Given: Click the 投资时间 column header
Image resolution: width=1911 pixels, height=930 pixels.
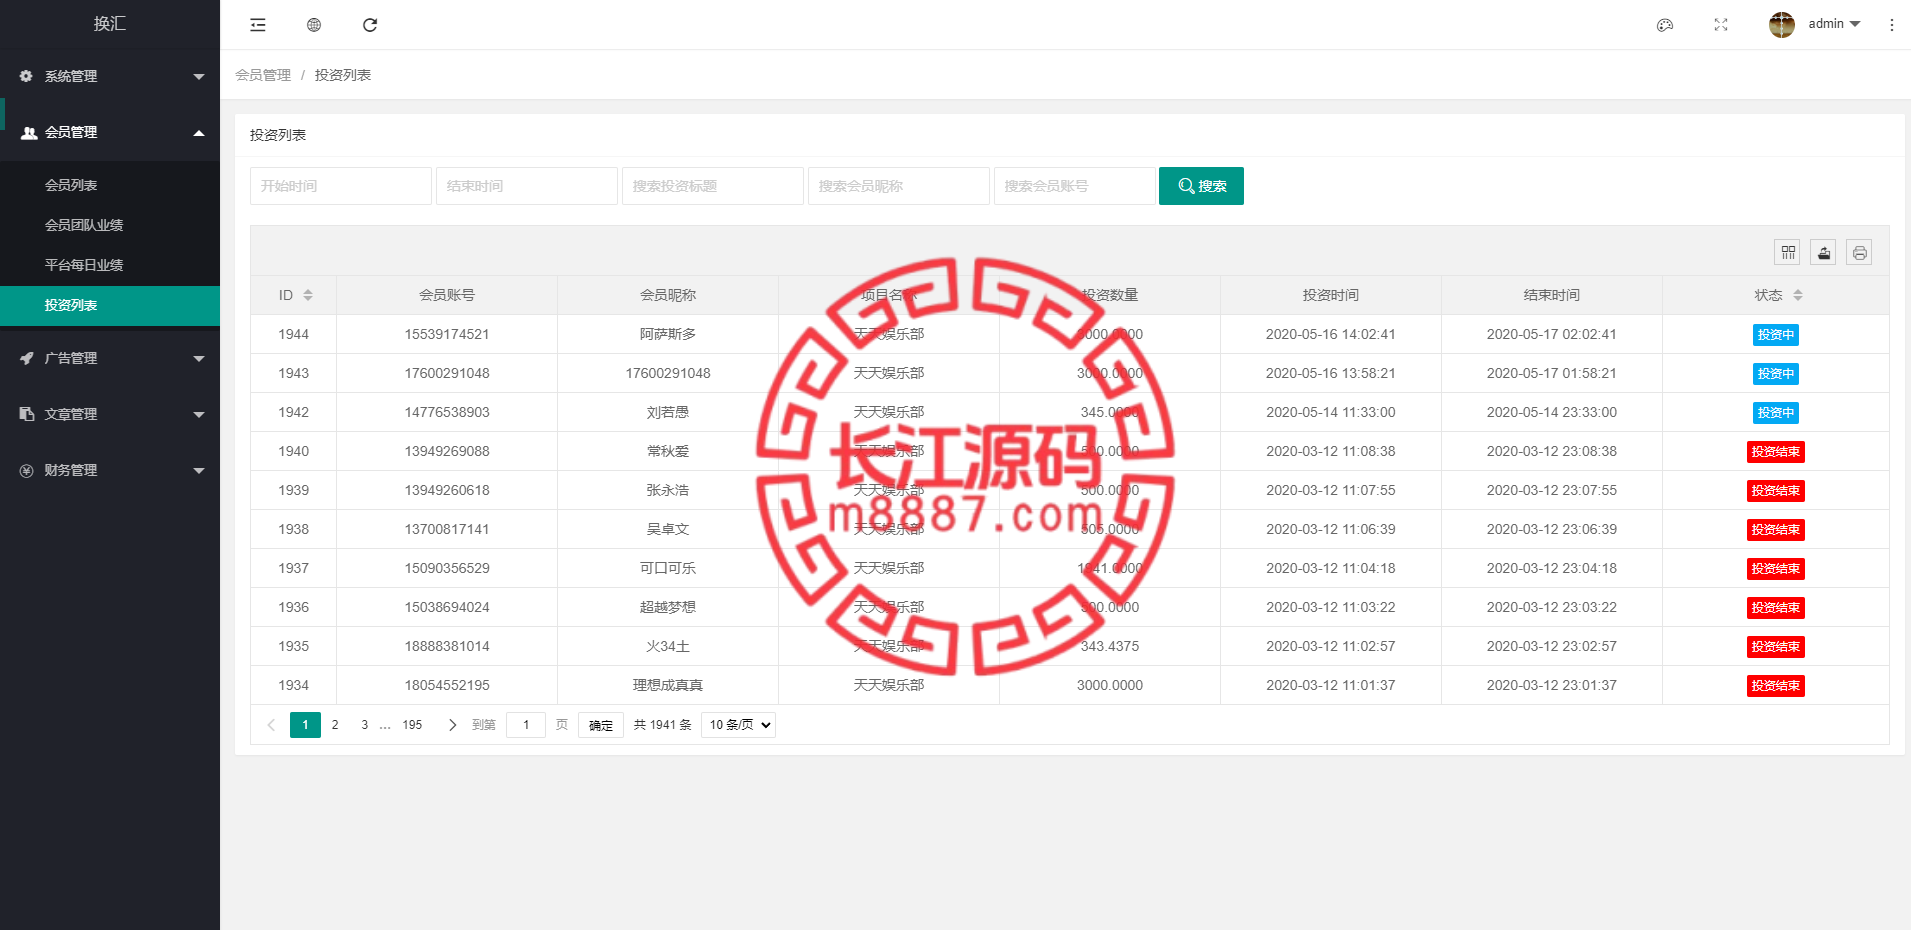Looking at the screenshot, I should [x=1331, y=295].
